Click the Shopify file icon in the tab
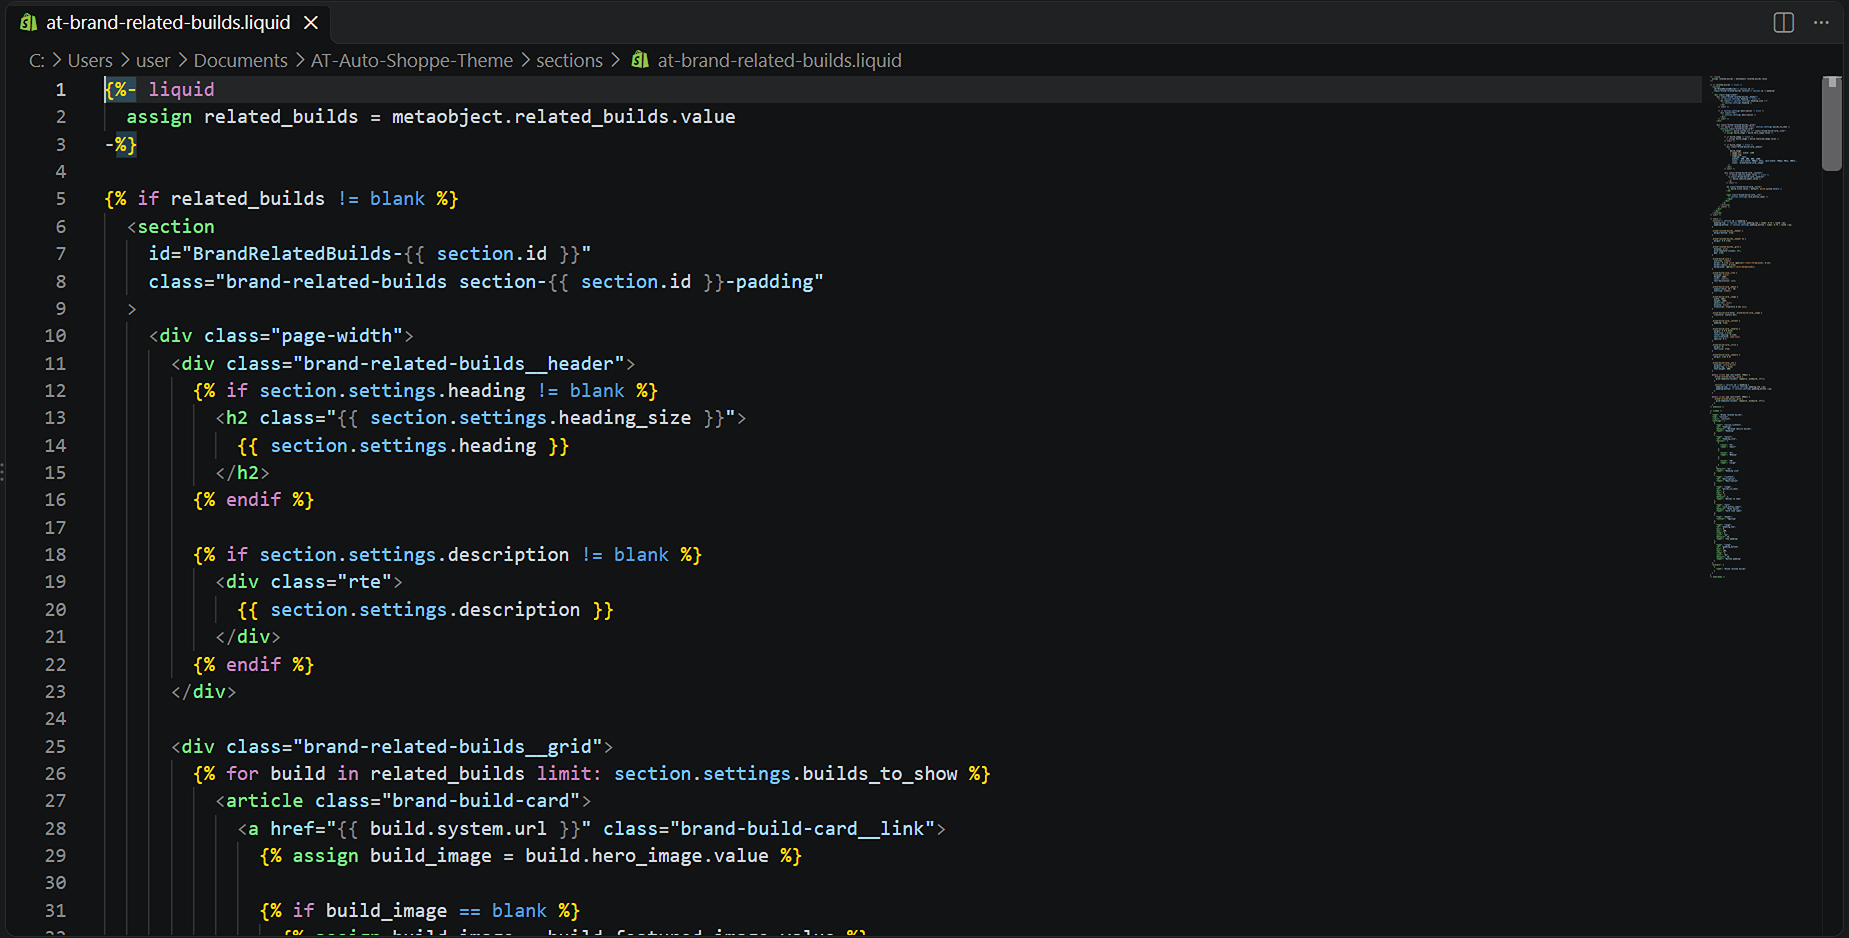This screenshot has width=1849, height=938. (28, 22)
